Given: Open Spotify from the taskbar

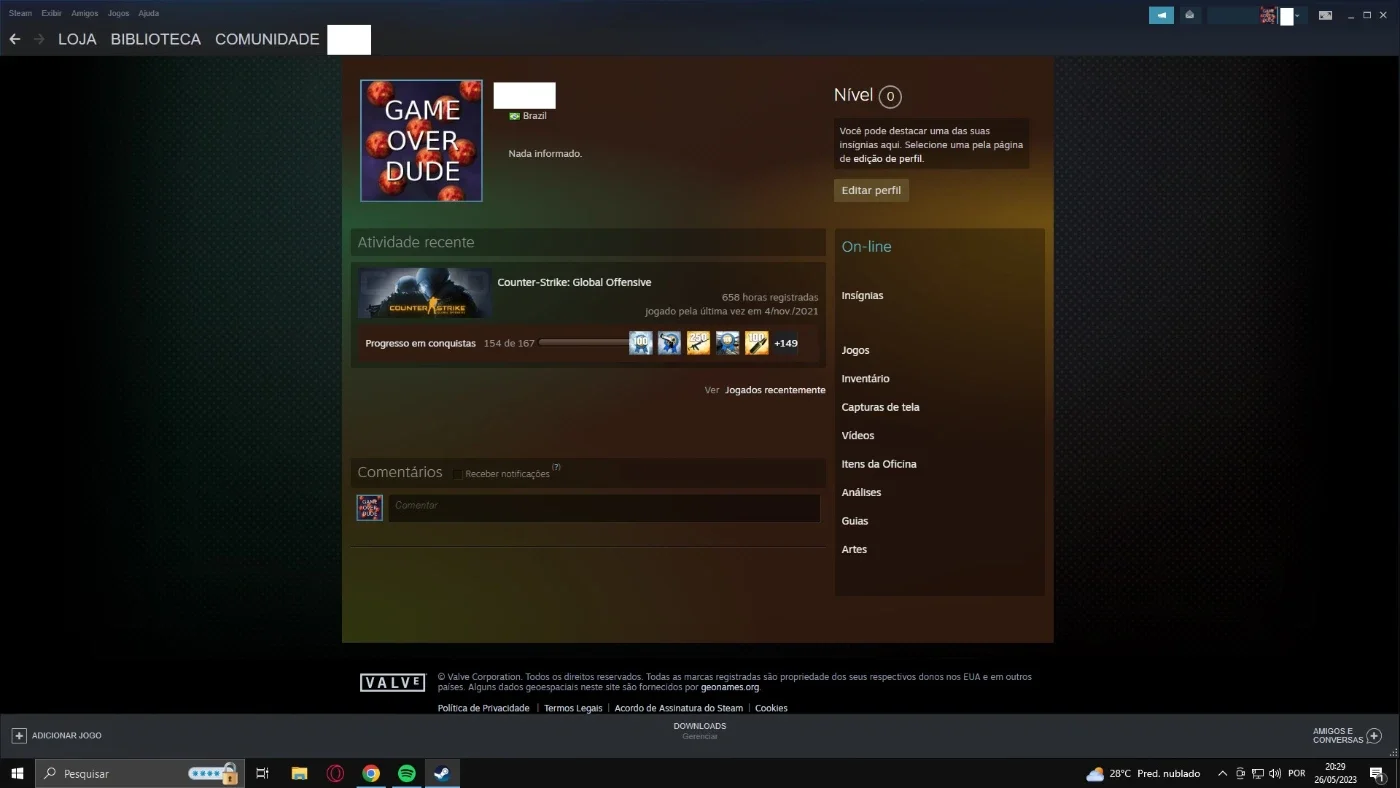Looking at the screenshot, I should (407, 773).
